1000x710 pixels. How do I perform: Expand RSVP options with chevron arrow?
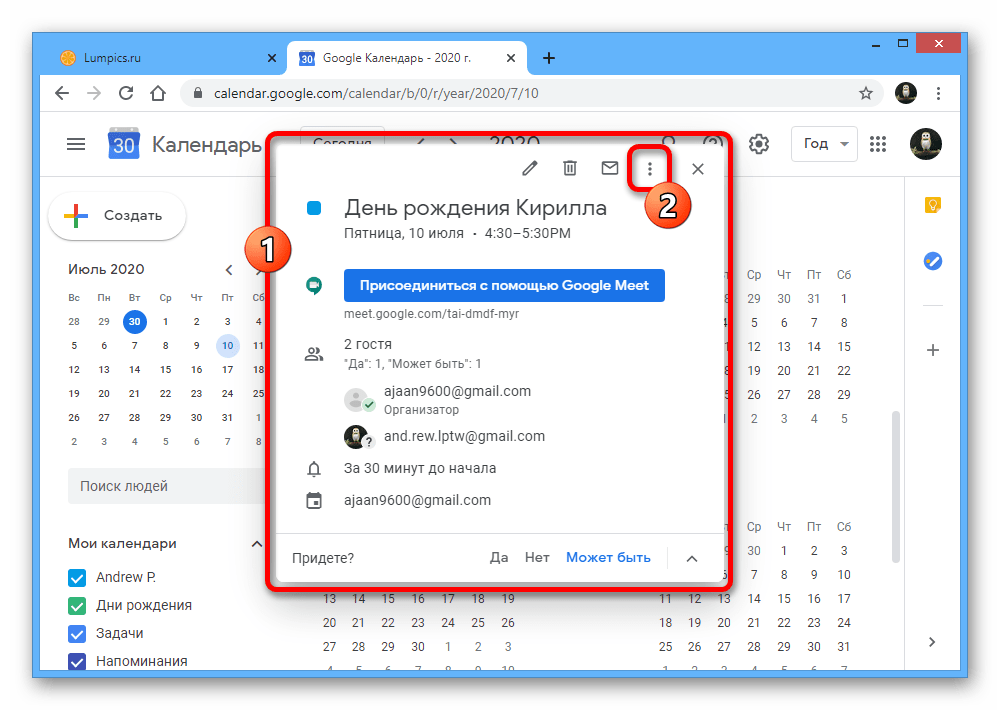coord(692,558)
